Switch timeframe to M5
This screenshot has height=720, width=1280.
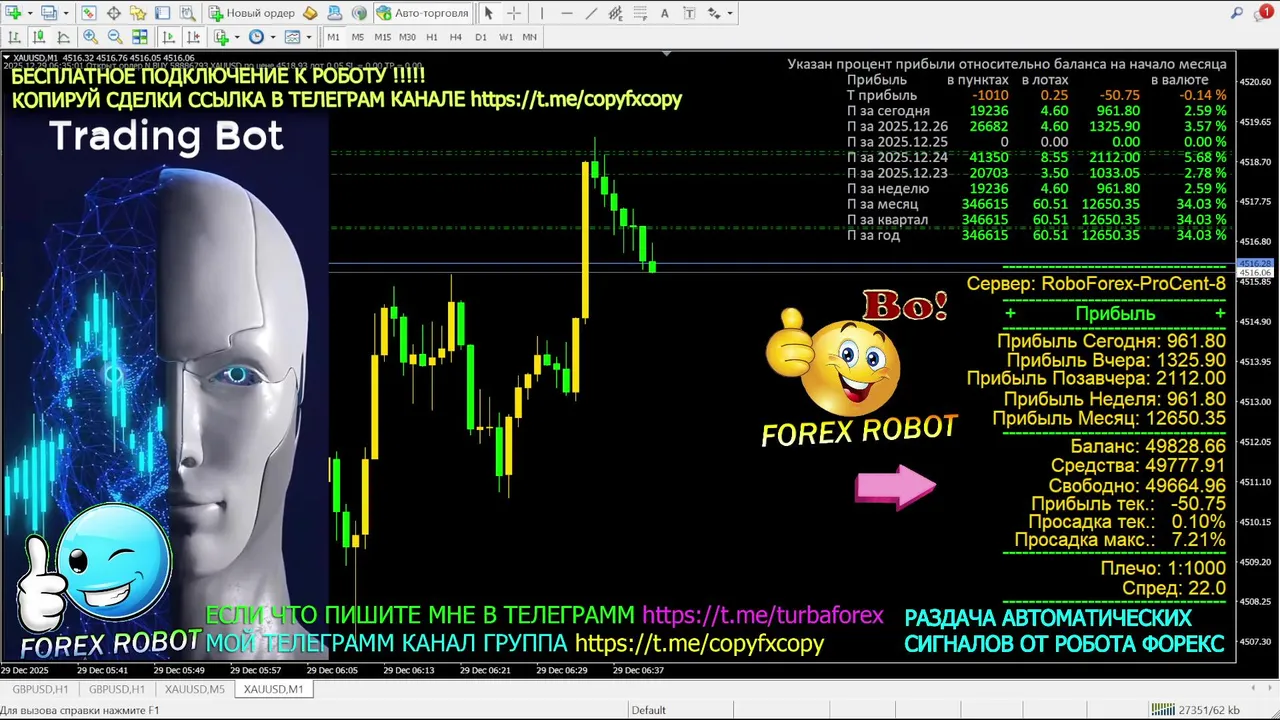(358, 37)
